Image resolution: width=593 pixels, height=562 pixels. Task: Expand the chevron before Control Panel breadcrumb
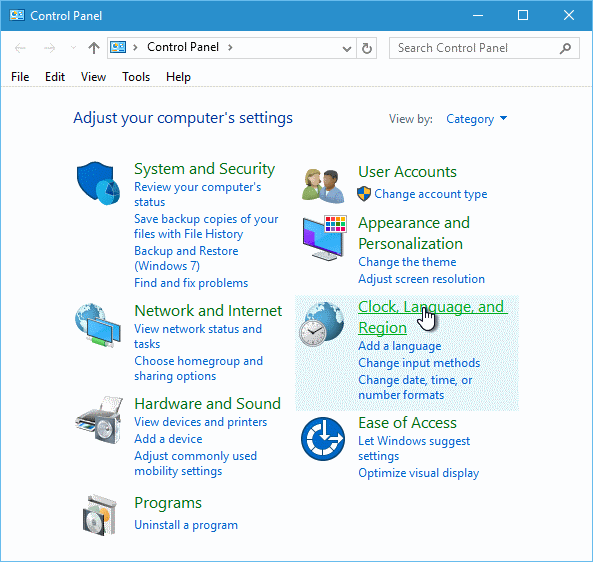coord(135,47)
